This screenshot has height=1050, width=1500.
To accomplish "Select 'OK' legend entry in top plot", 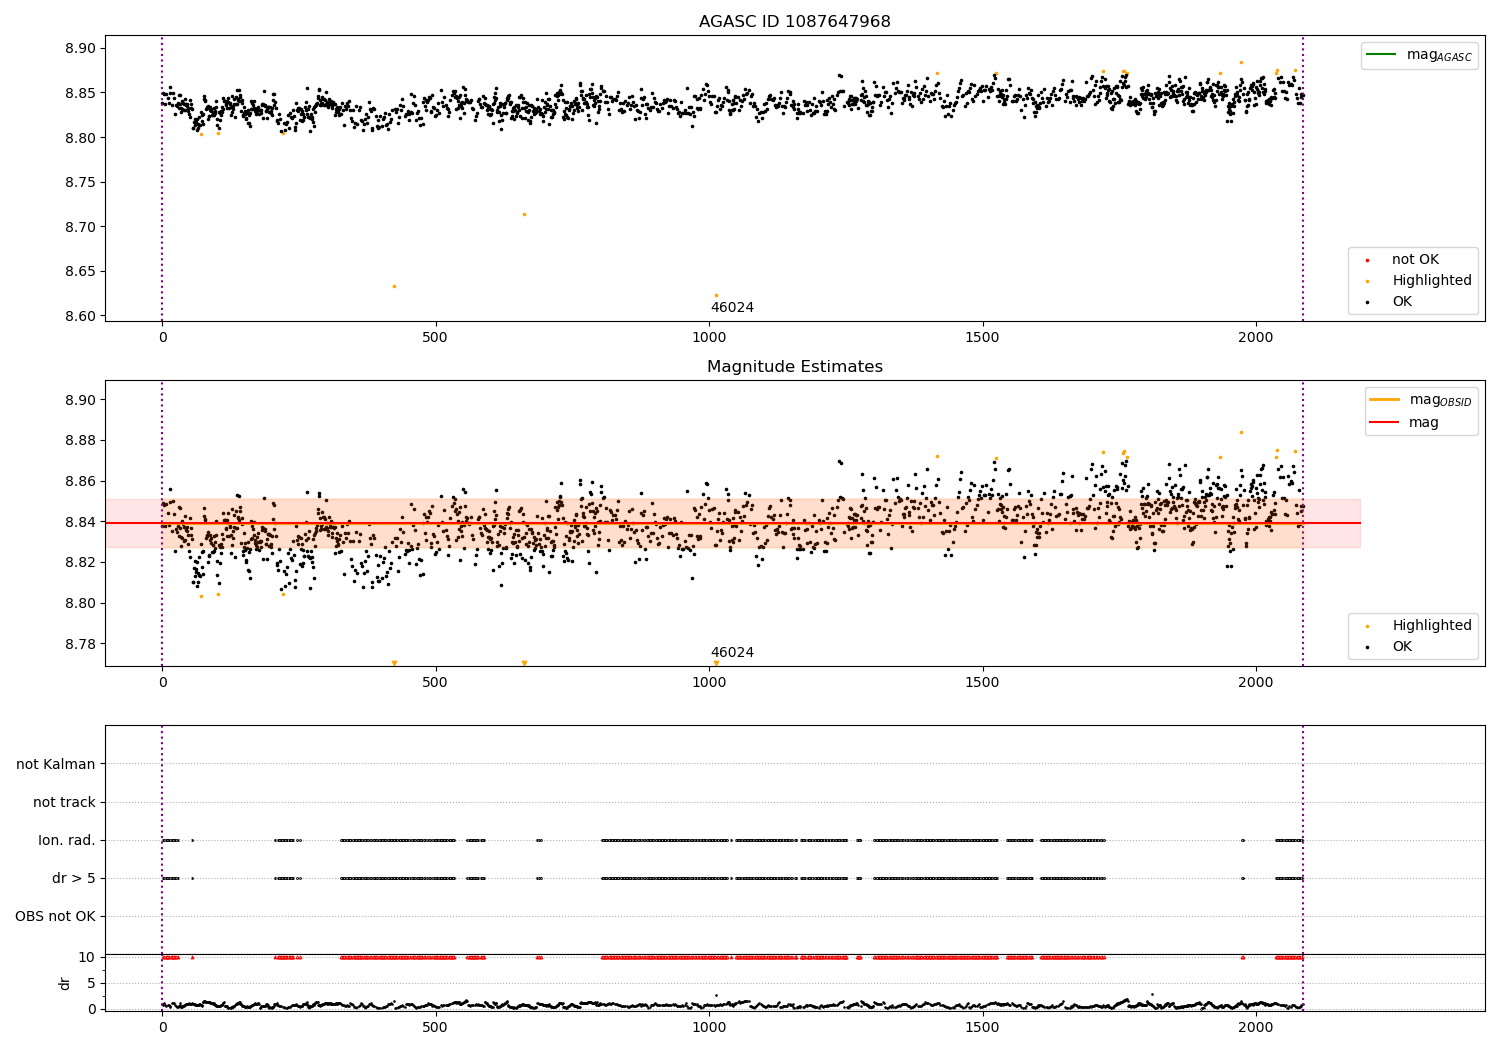I will tap(1390, 302).
